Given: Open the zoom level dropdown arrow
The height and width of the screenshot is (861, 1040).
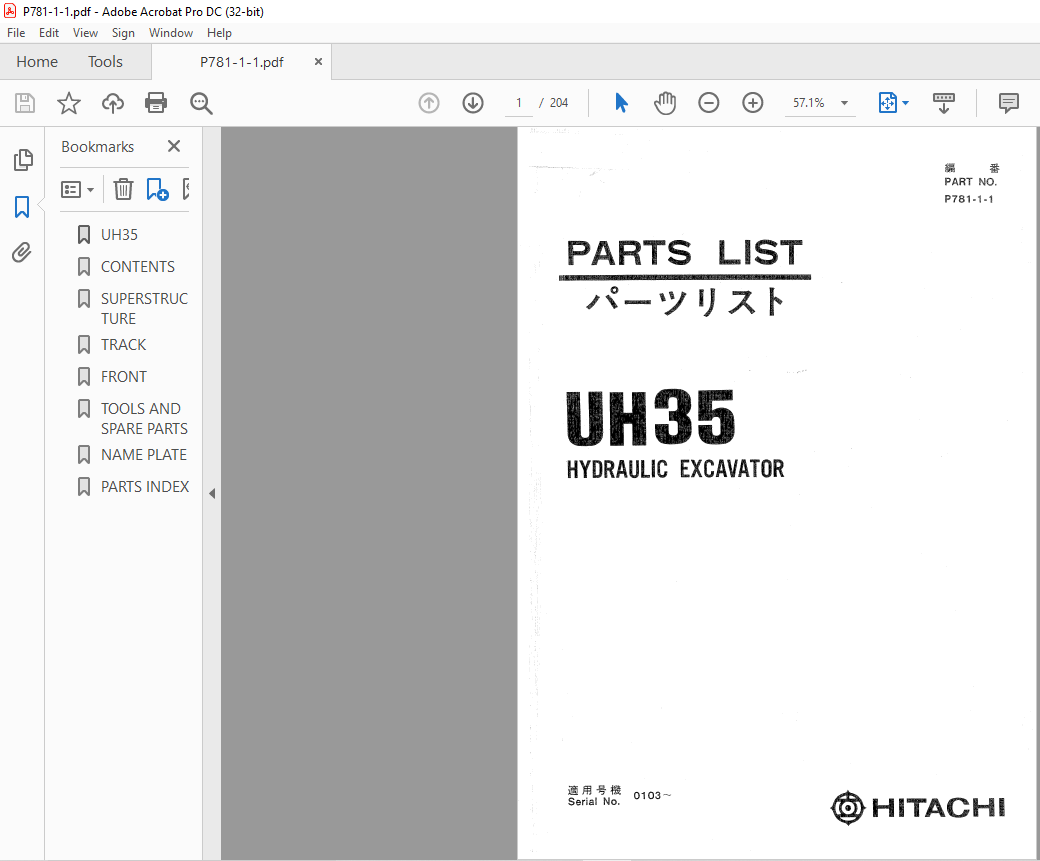Looking at the screenshot, I should [x=844, y=103].
